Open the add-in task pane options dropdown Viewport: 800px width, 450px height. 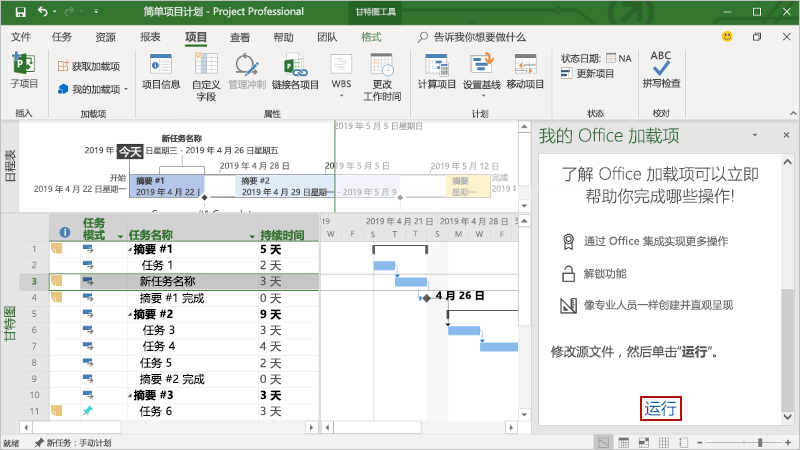click(x=755, y=135)
